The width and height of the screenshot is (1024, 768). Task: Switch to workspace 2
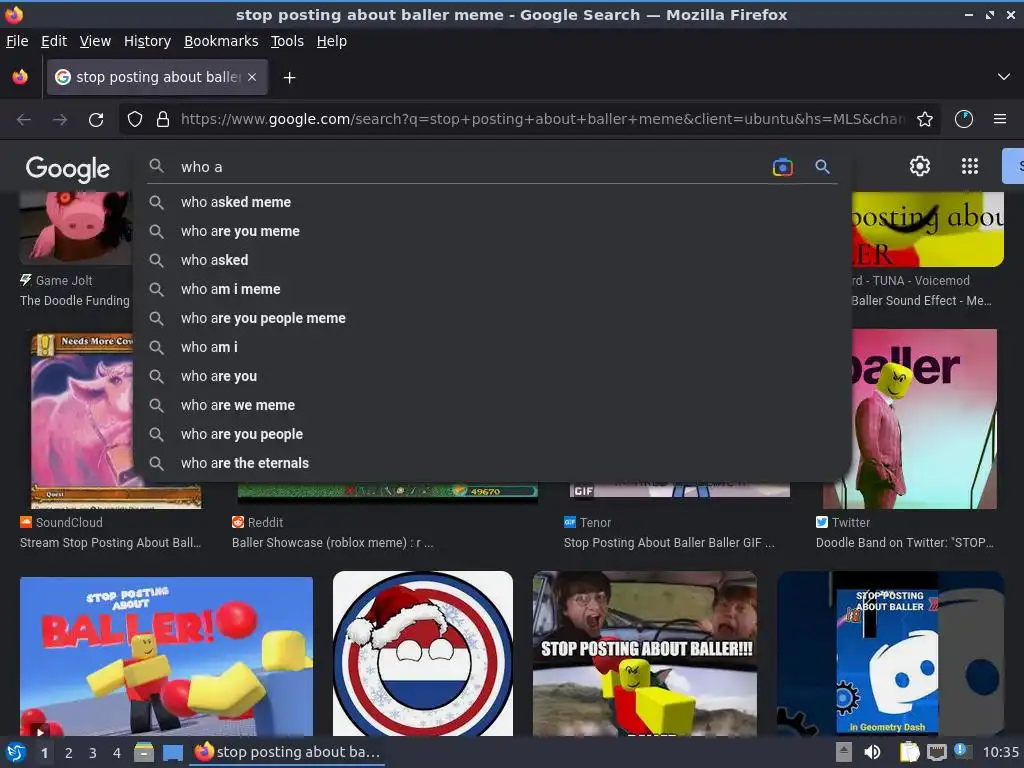point(69,753)
